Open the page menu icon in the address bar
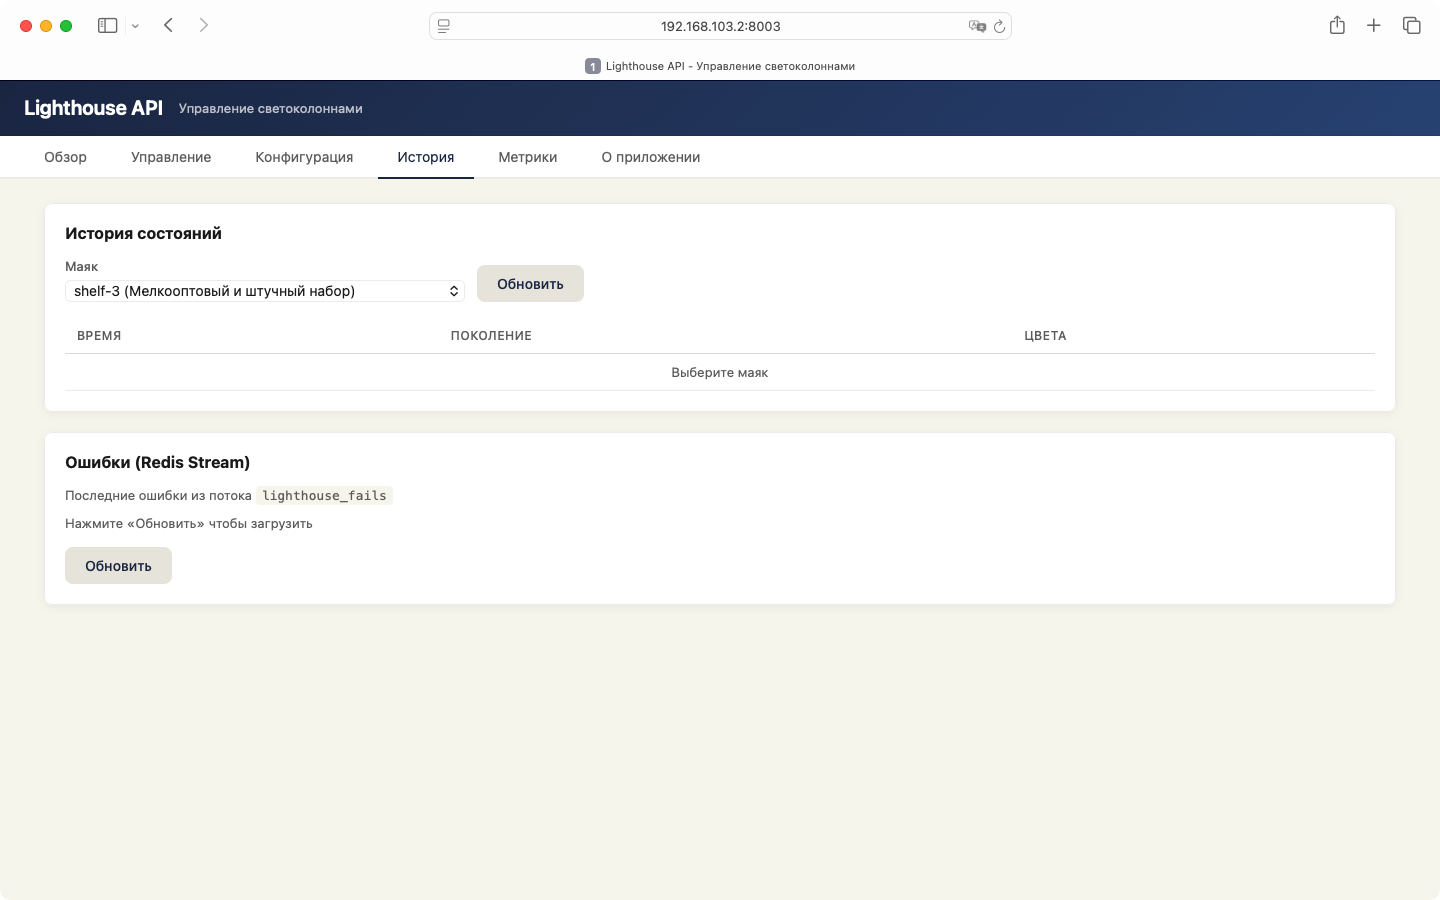1440x900 pixels. pos(444,26)
